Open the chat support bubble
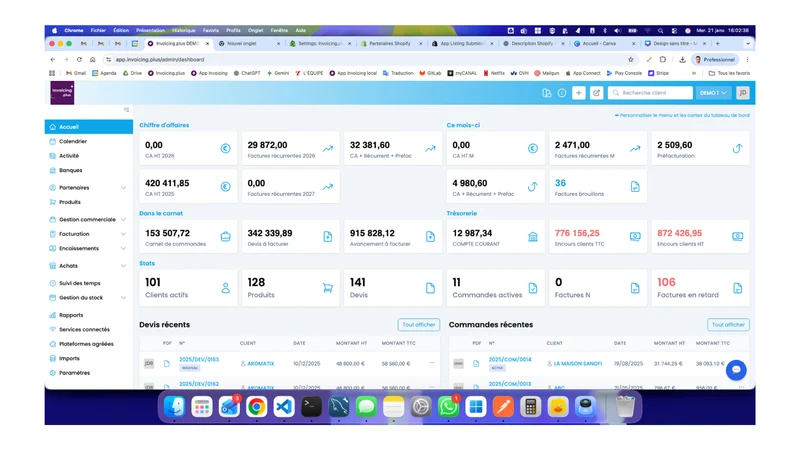 coord(736,370)
